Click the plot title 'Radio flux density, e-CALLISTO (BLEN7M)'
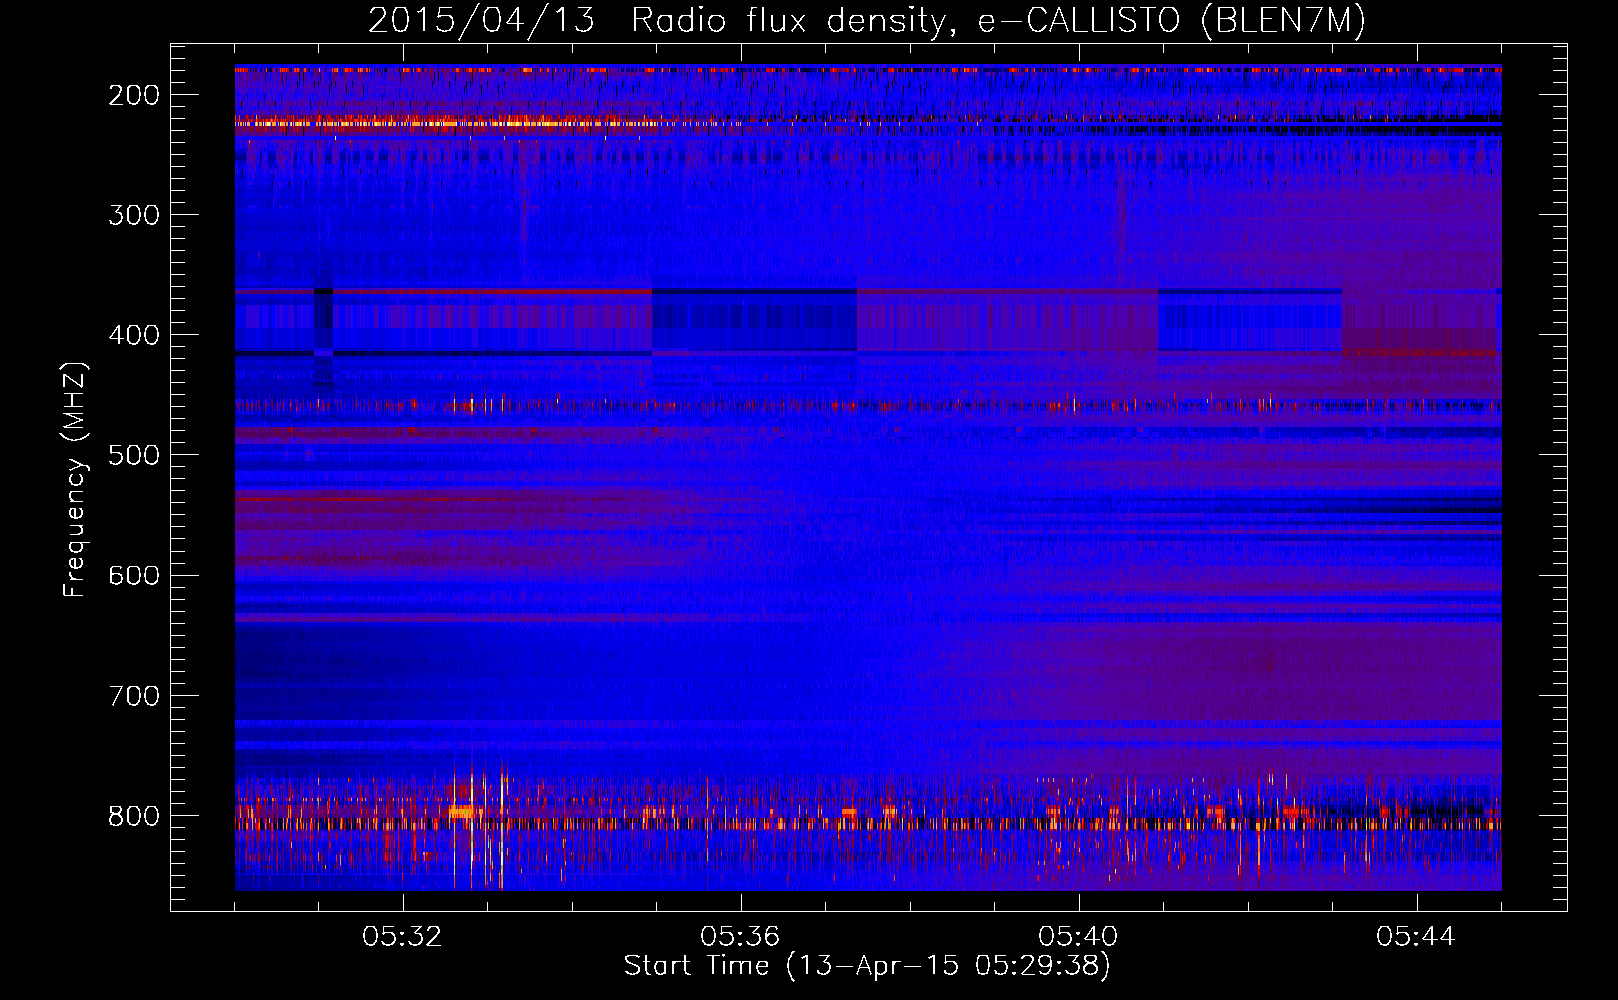1618x1000 pixels. pos(997,21)
